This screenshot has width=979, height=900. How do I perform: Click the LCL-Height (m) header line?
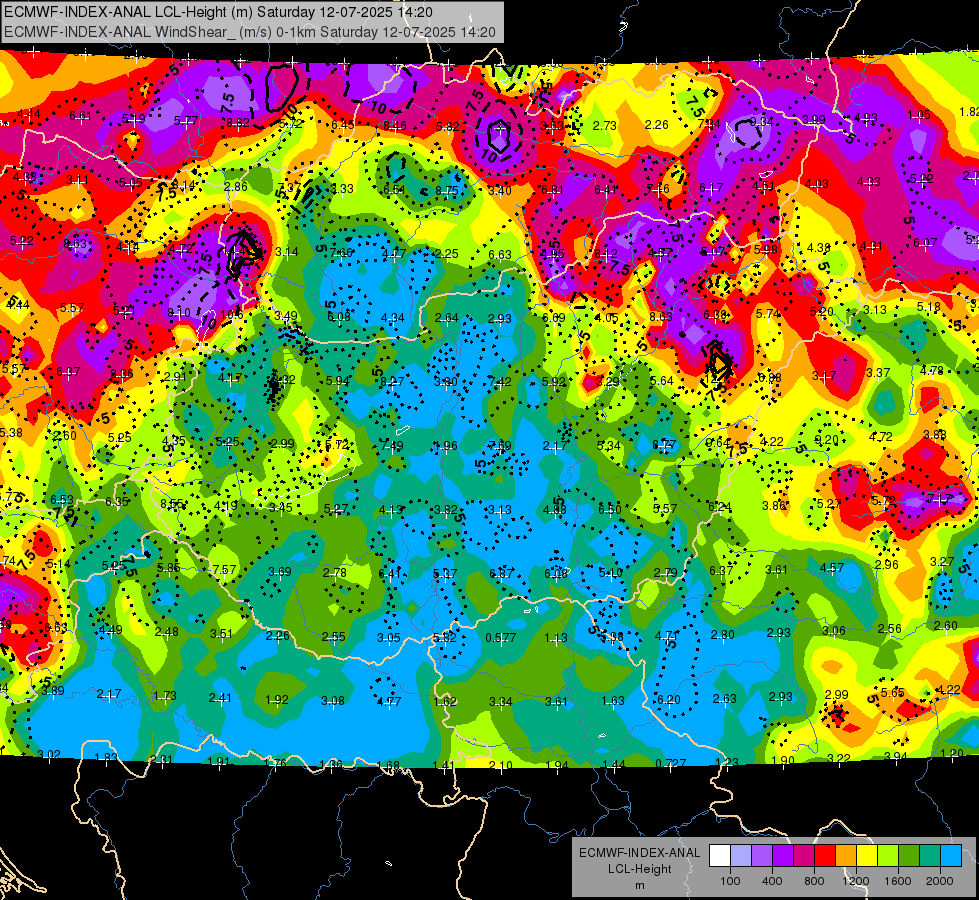[x=219, y=12]
